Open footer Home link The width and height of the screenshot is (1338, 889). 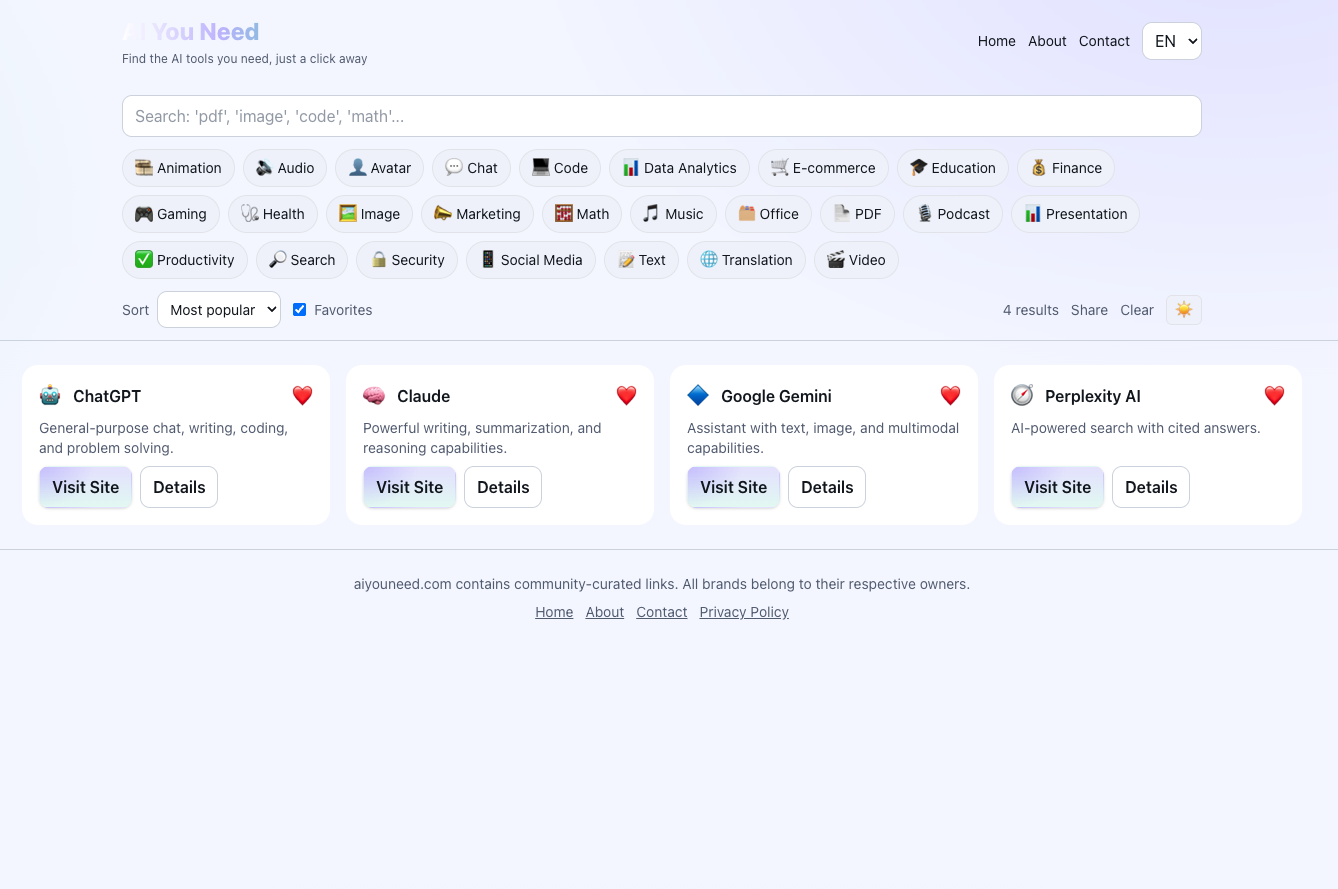click(554, 612)
